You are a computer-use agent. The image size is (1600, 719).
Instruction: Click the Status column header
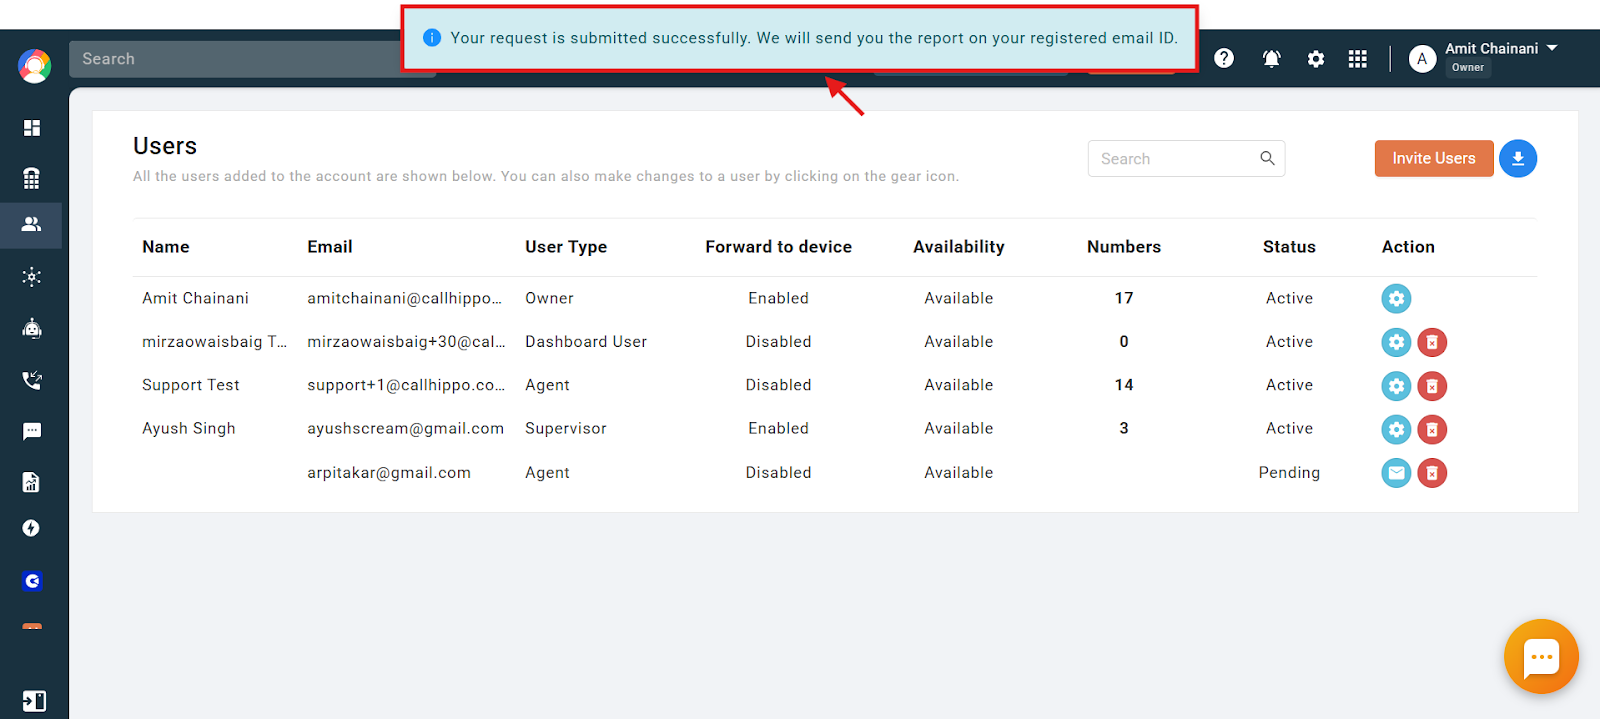pyautogui.click(x=1289, y=247)
